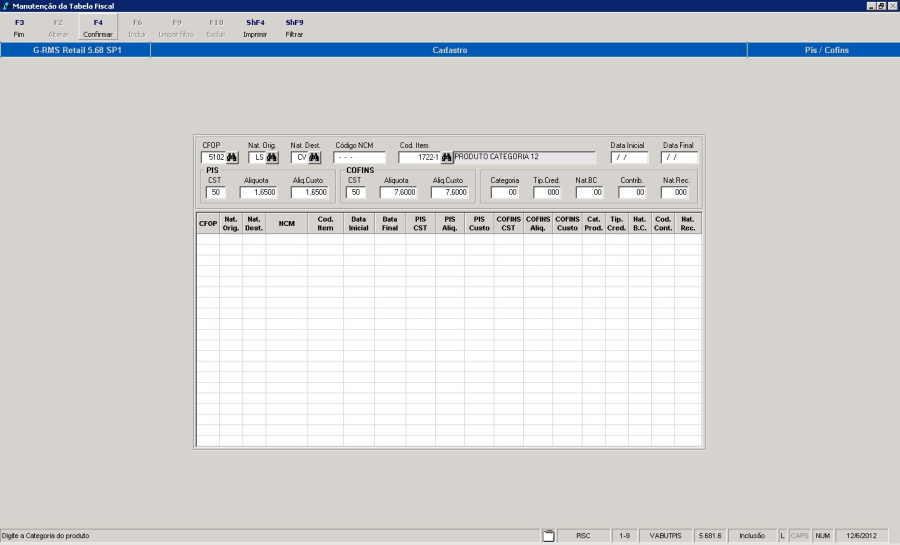Viewport: 900px width, 545px height.
Task: Click the NUM indicator in status bar
Action: pyautogui.click(x=823, y=536)
